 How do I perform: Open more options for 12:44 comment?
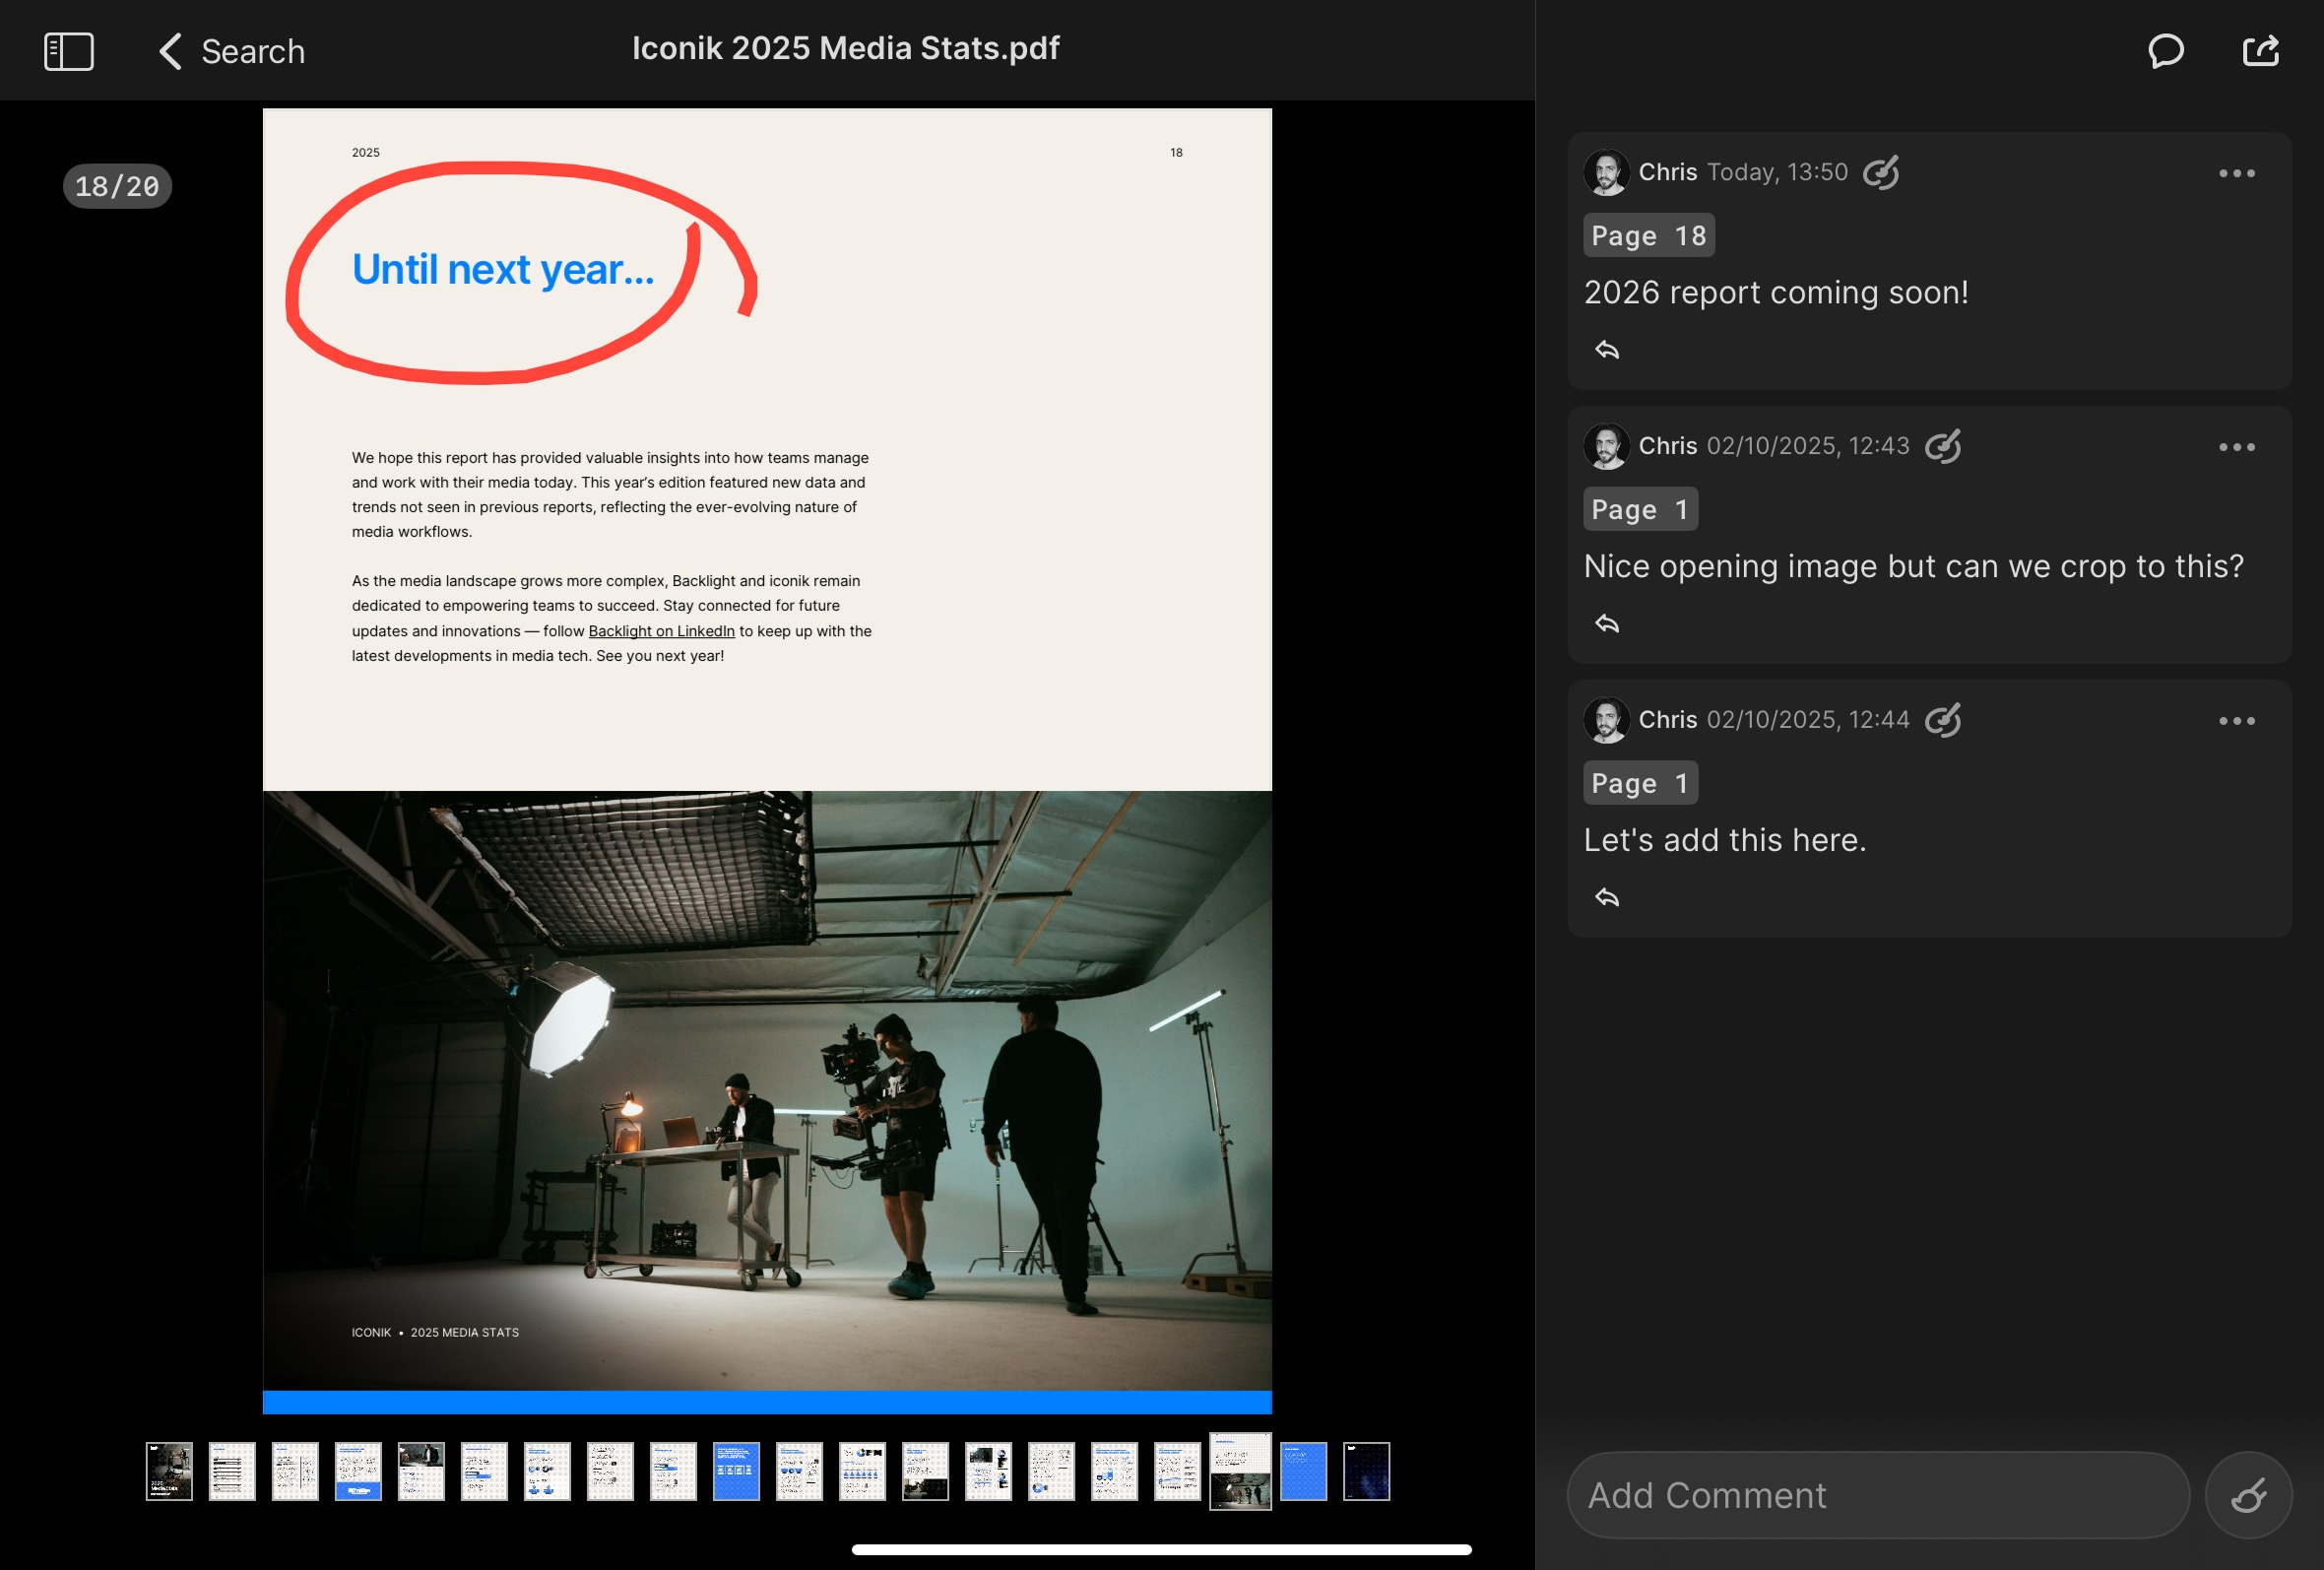(x=2236, y=721)
